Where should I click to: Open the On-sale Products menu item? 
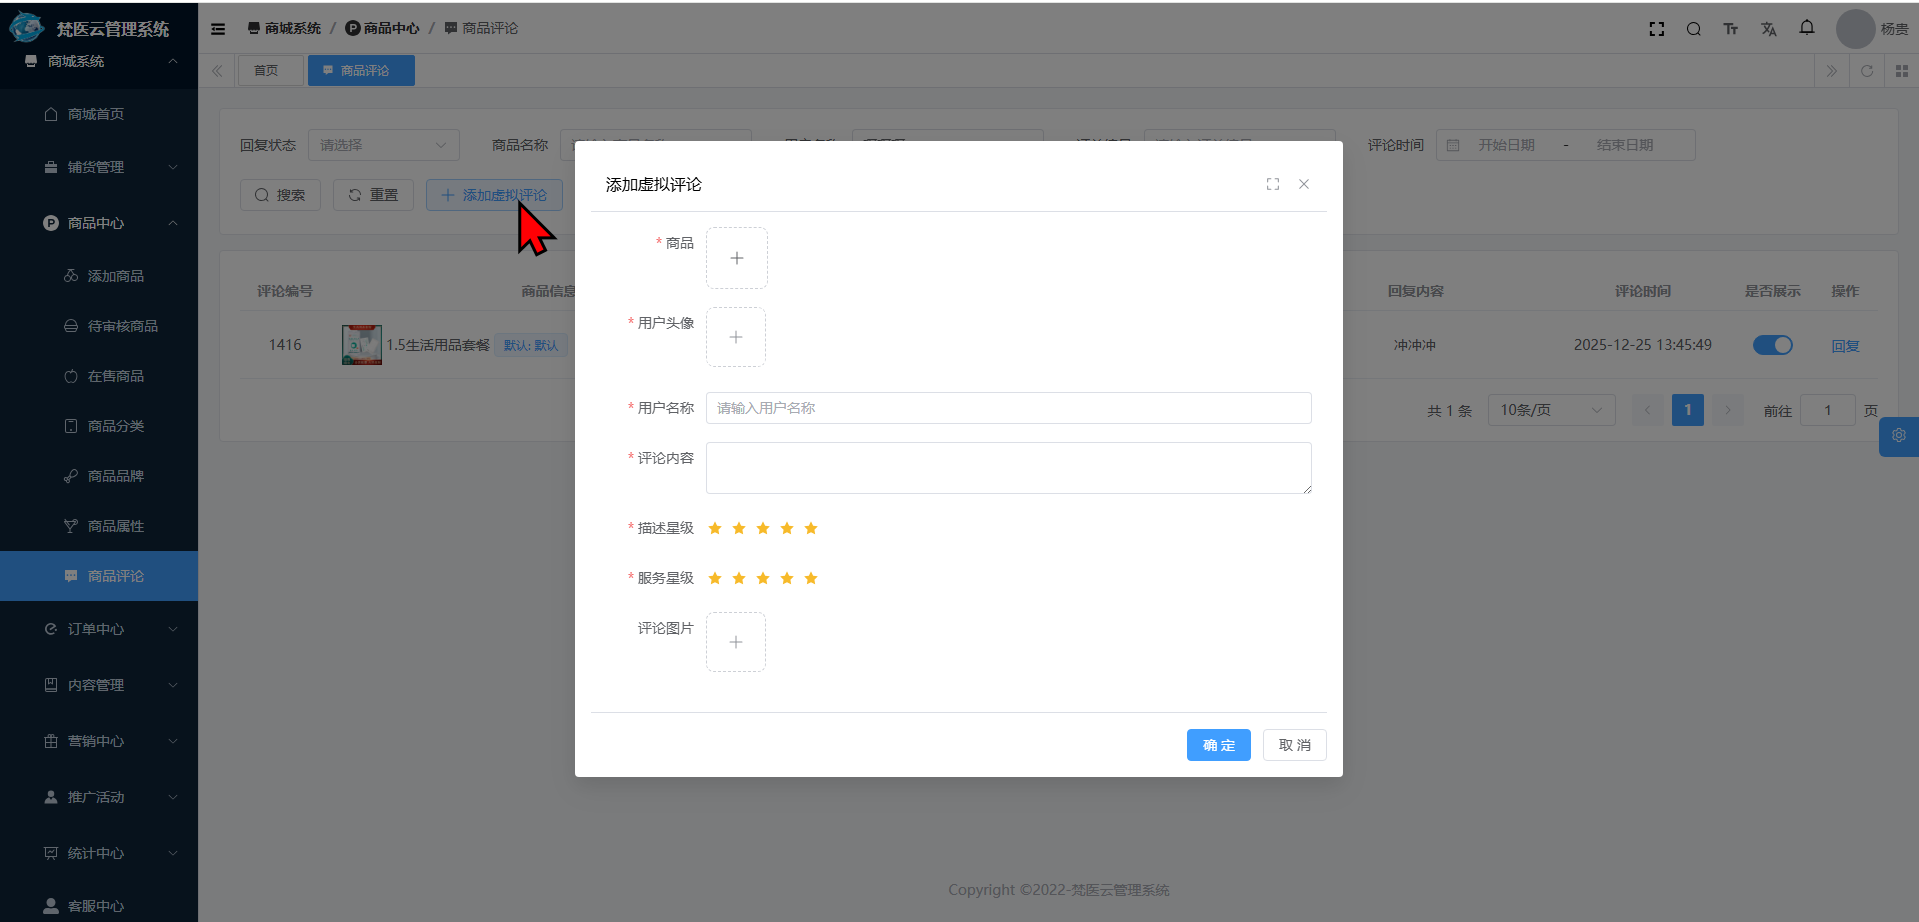tap(115, 376)
